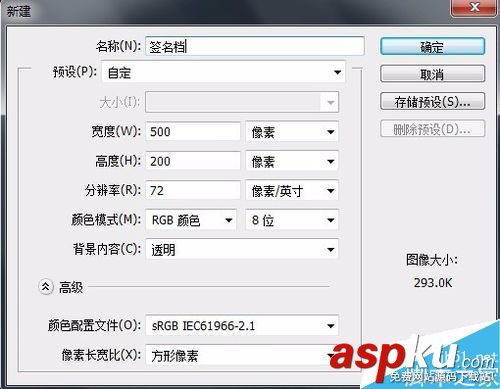
Task: Open the height unit dropdown 像素
Action: 292,161
